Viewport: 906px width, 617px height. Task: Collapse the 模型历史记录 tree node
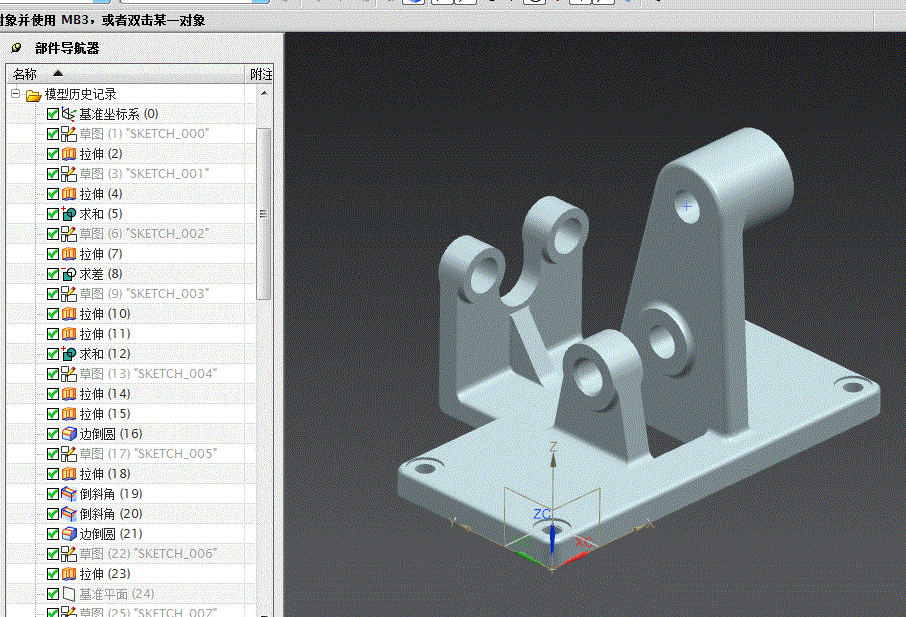coord(16,93)
